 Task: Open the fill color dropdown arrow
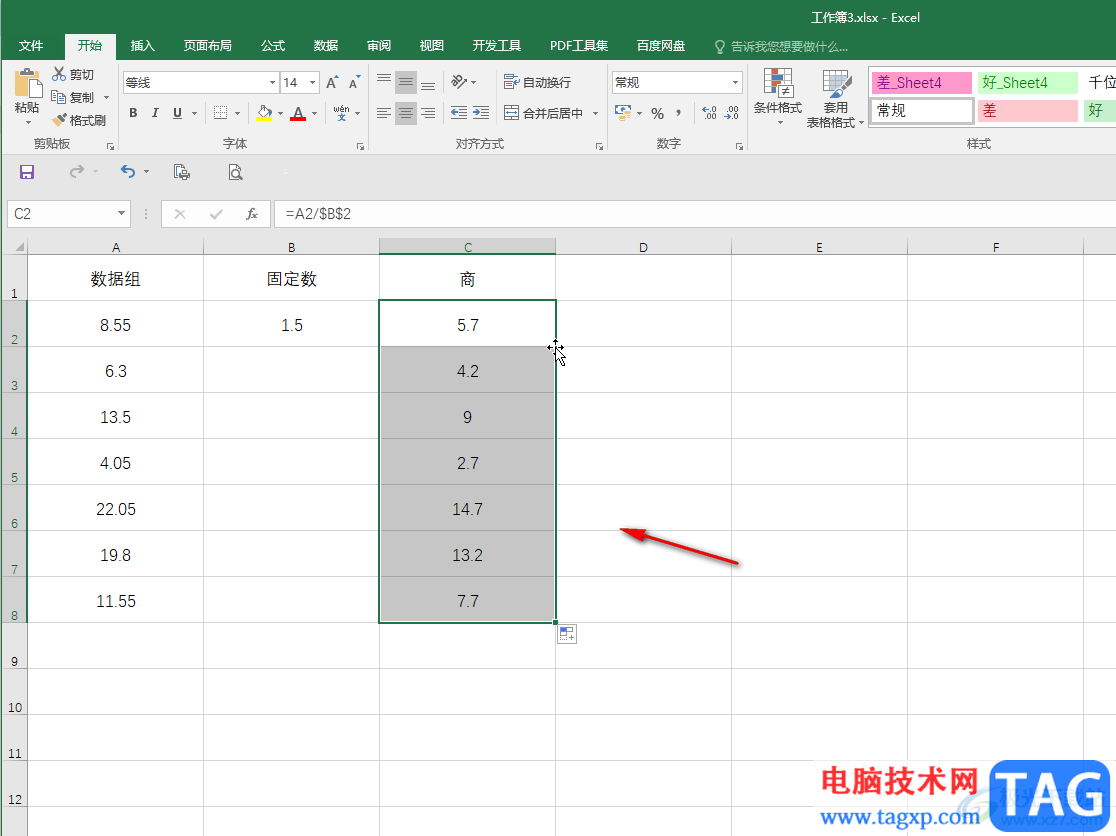pos(280,113)
